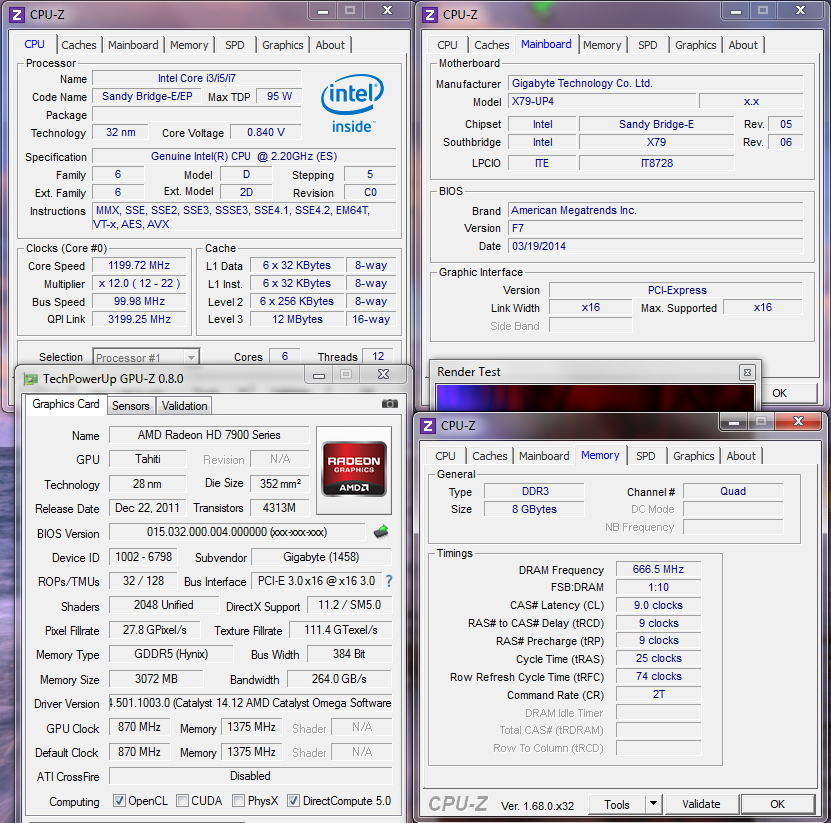Viewport: 831px width, 823px height.
Task: Click the DRAM Frequency value 666.5 MHz
Action: 658,569
